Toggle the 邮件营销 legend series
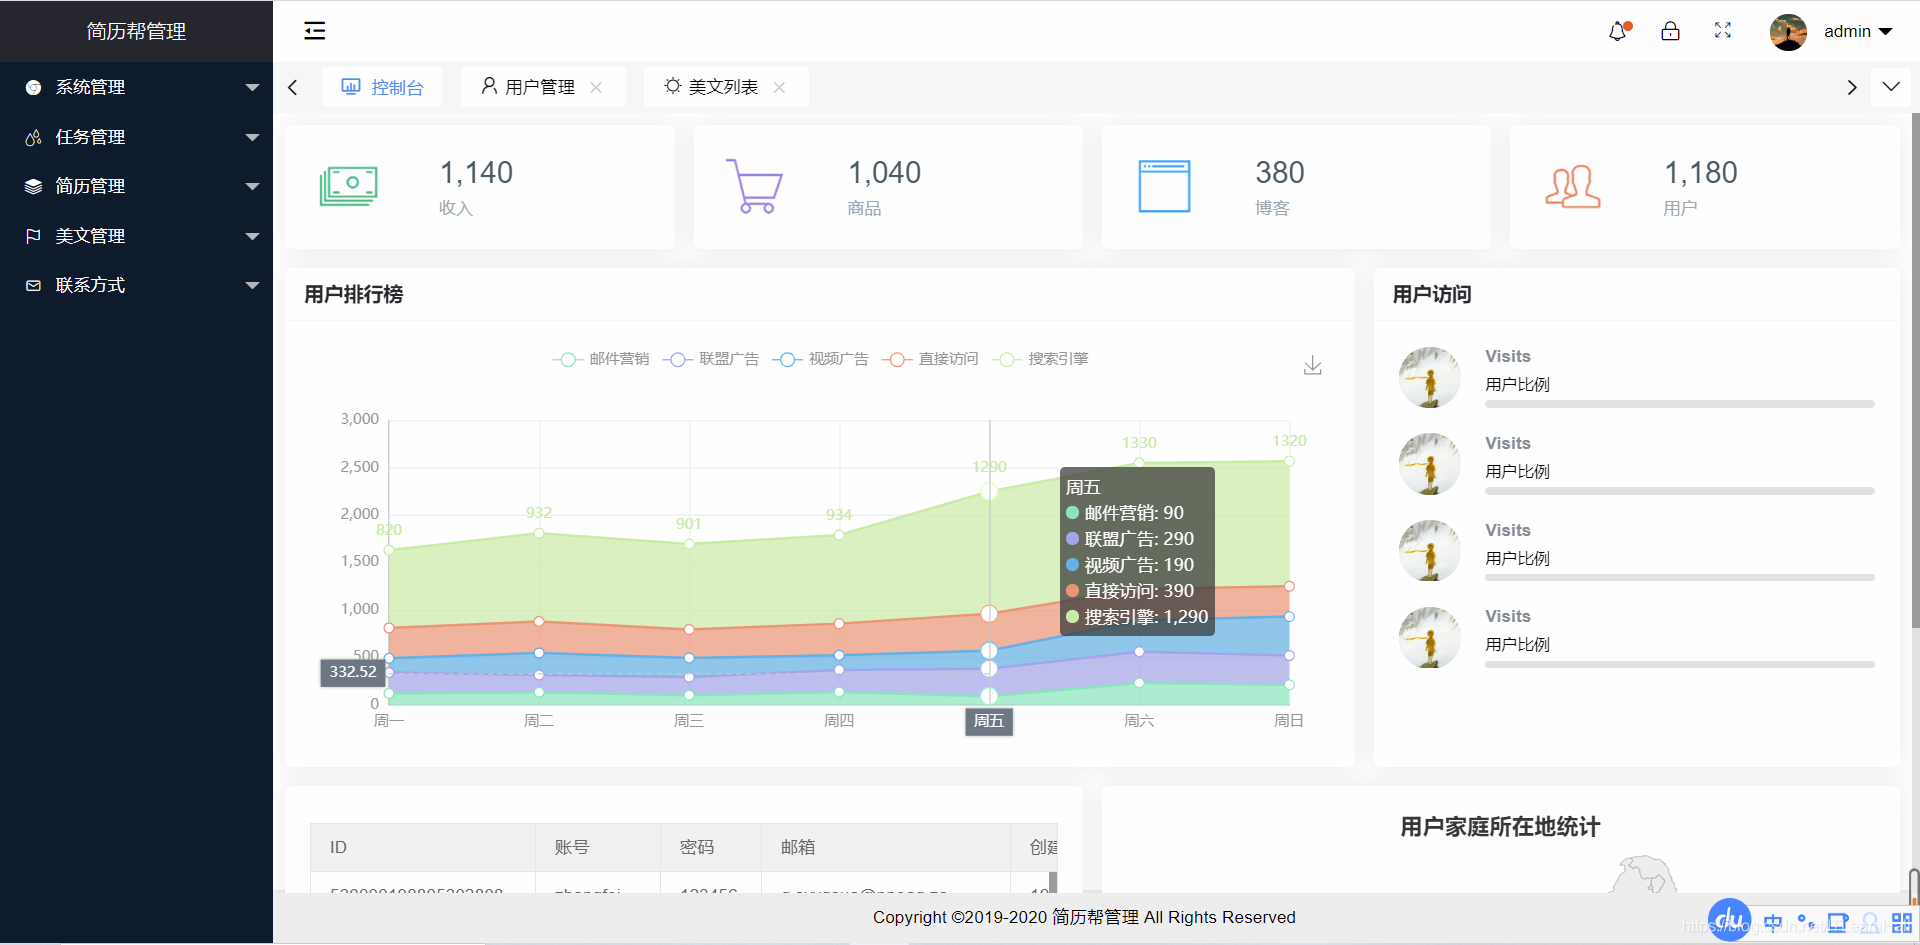1920x945 pixels. pos(600,359)
